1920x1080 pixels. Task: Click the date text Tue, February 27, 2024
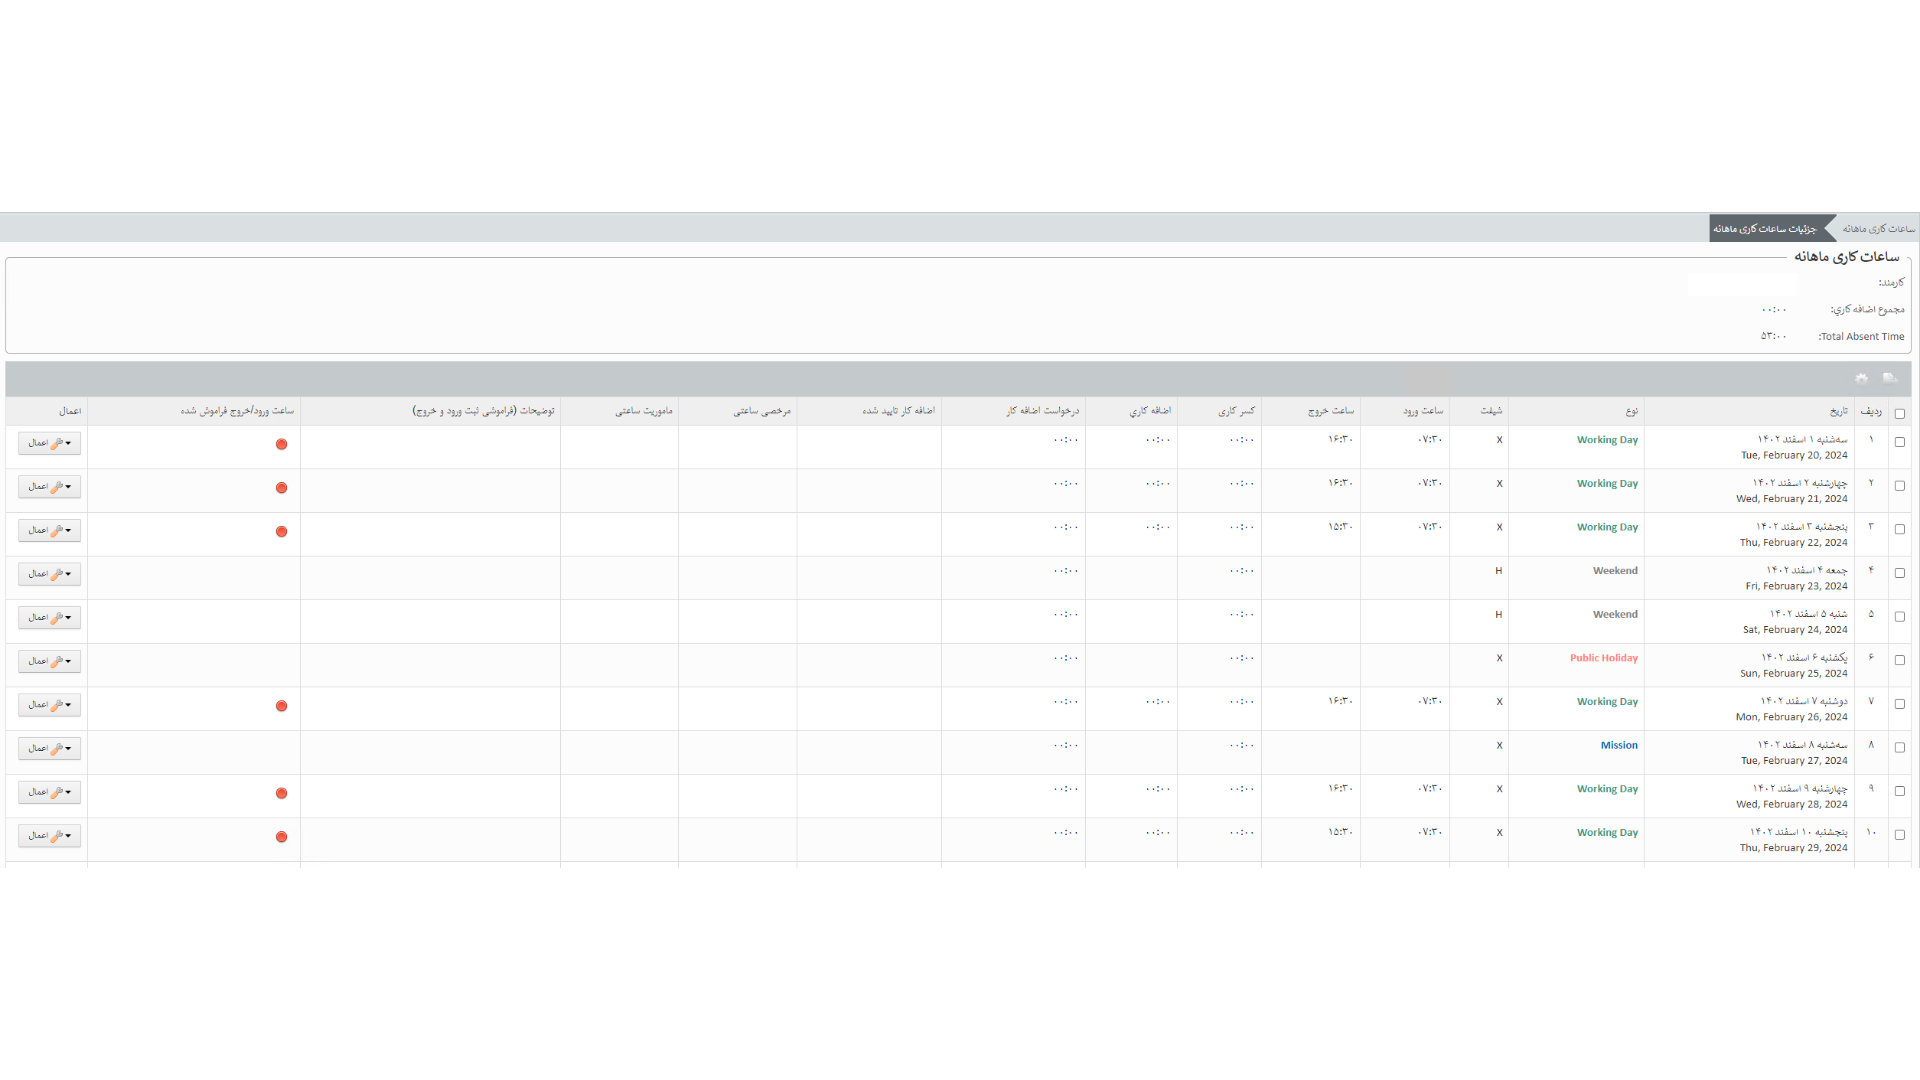tap(1794, 761)
